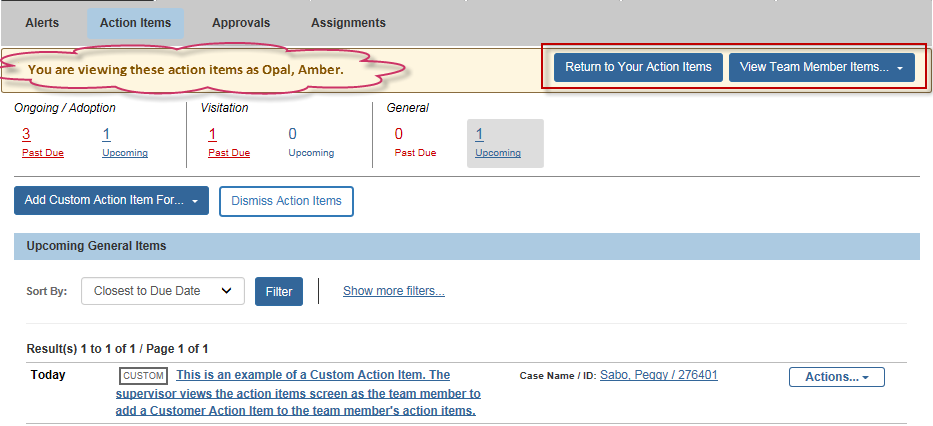
Task: Open the Alerts tab
Action: (42, 23)
